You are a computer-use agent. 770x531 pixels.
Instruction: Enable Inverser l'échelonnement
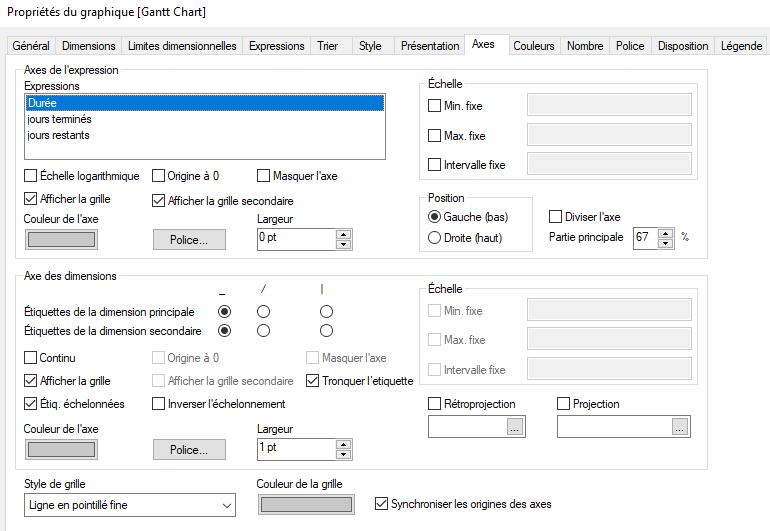click(x=158, y=404)
